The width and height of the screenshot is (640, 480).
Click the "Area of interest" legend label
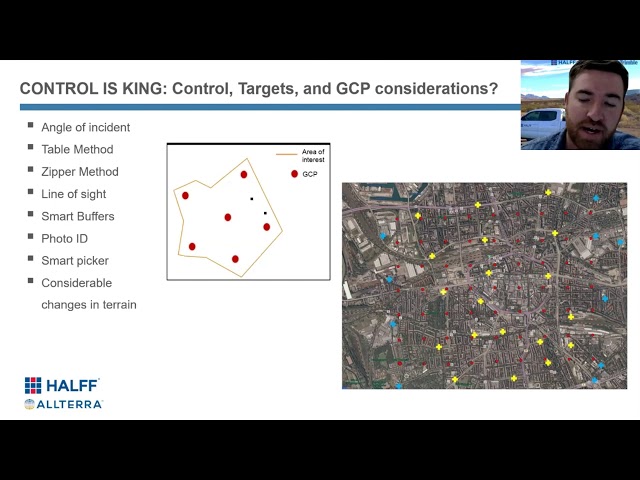click(313, 156)
